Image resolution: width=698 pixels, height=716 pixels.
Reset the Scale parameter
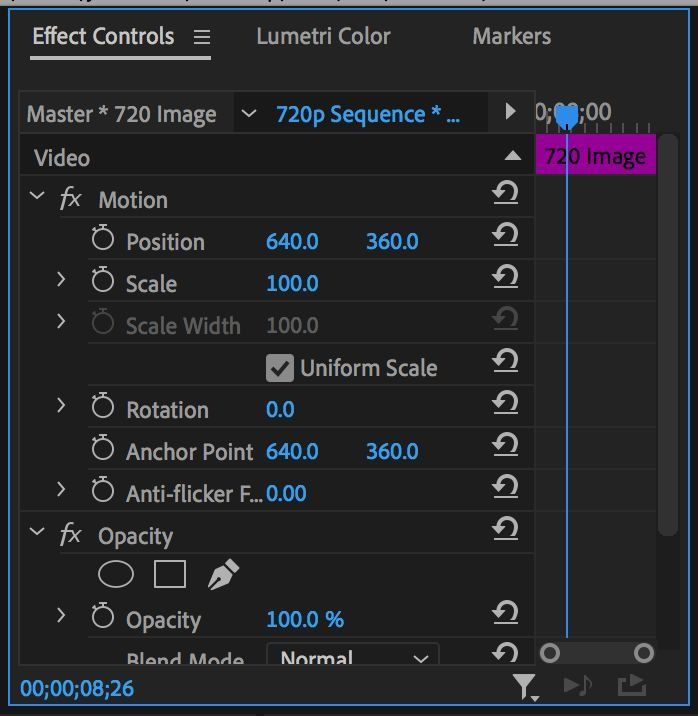coord(505,277)
